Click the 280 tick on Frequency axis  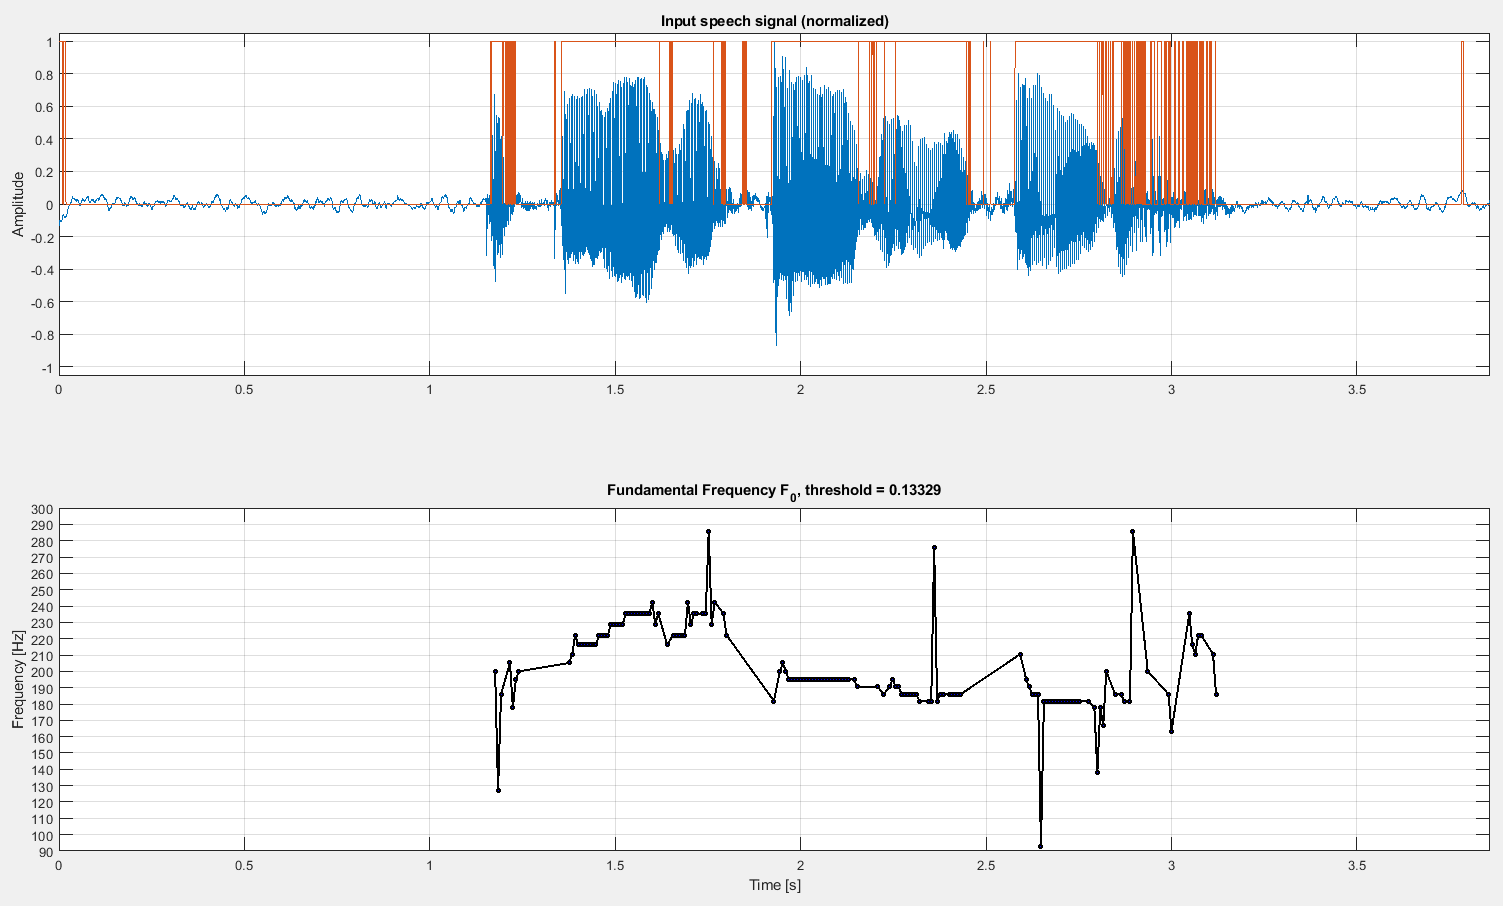[x=43, y=542]
